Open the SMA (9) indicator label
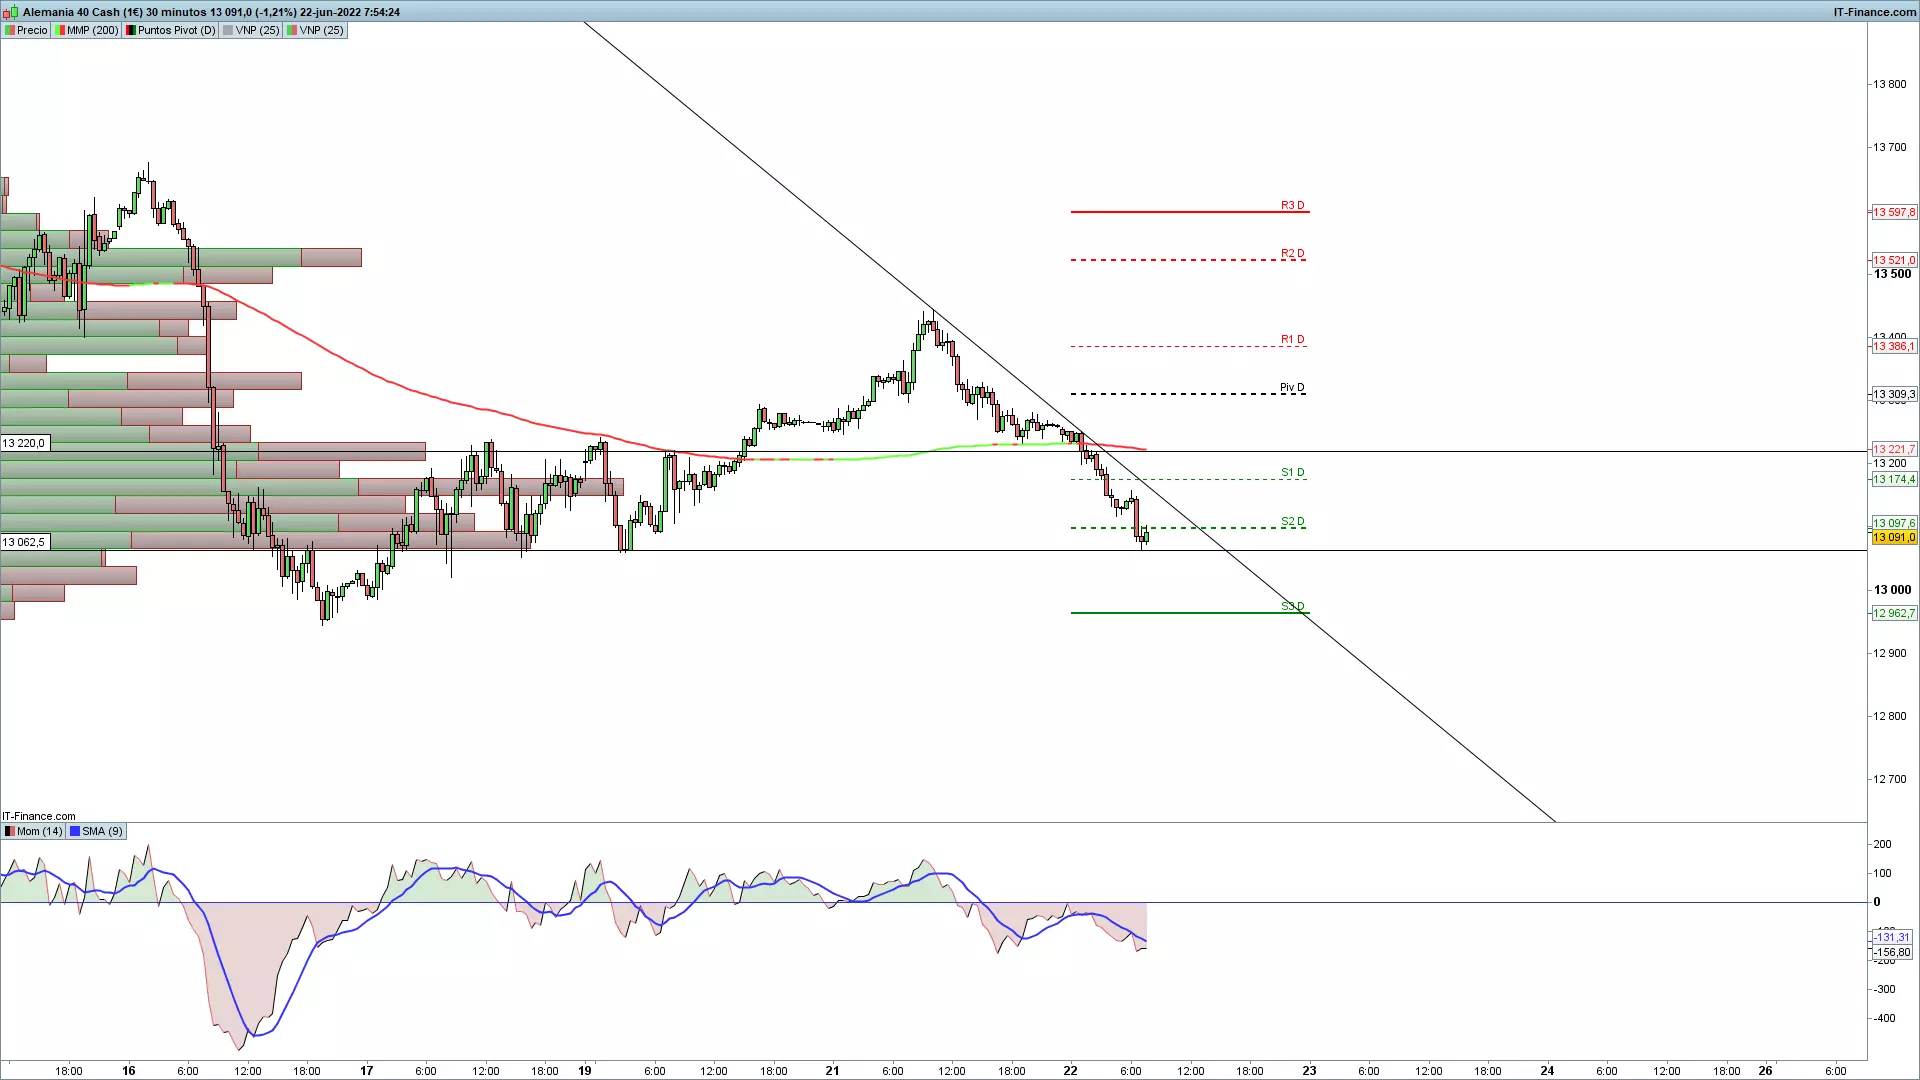Viewport: 1920px width, 1080px height. pyautogui.click(x=97, y=831)
